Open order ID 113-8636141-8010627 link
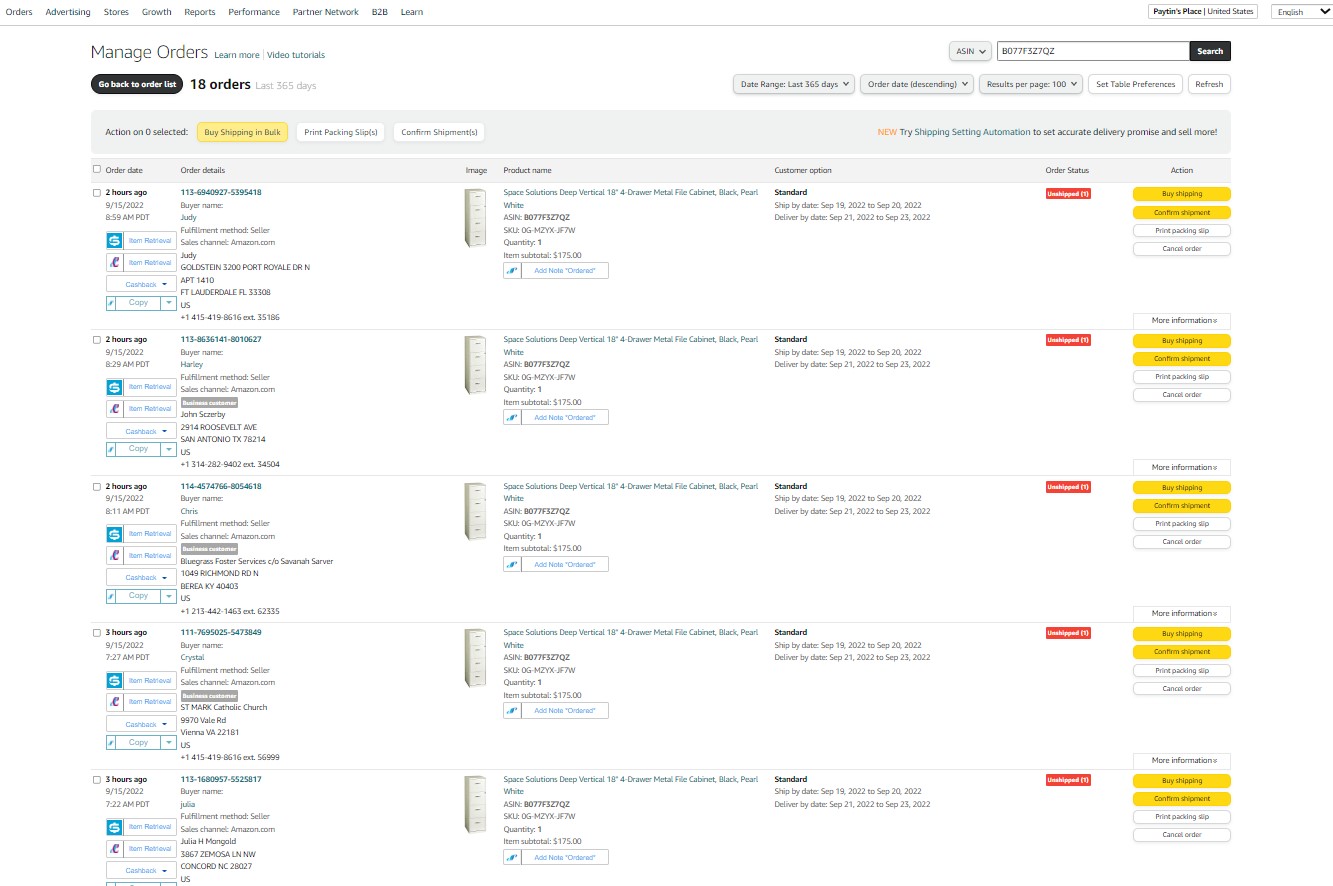This screenshot has height=886, width=1333. coord(221,340)
